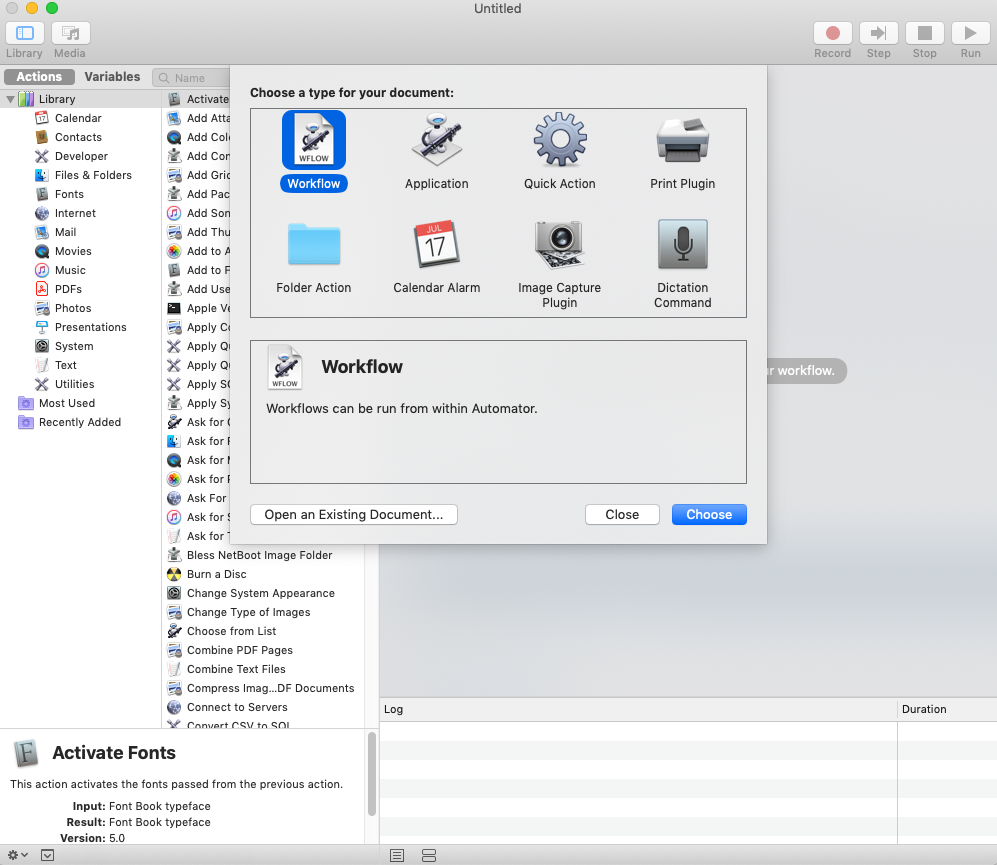The height and width of the screenshot is (865, 997).
Task: Select Calendar in the library list
Action: 78,118
